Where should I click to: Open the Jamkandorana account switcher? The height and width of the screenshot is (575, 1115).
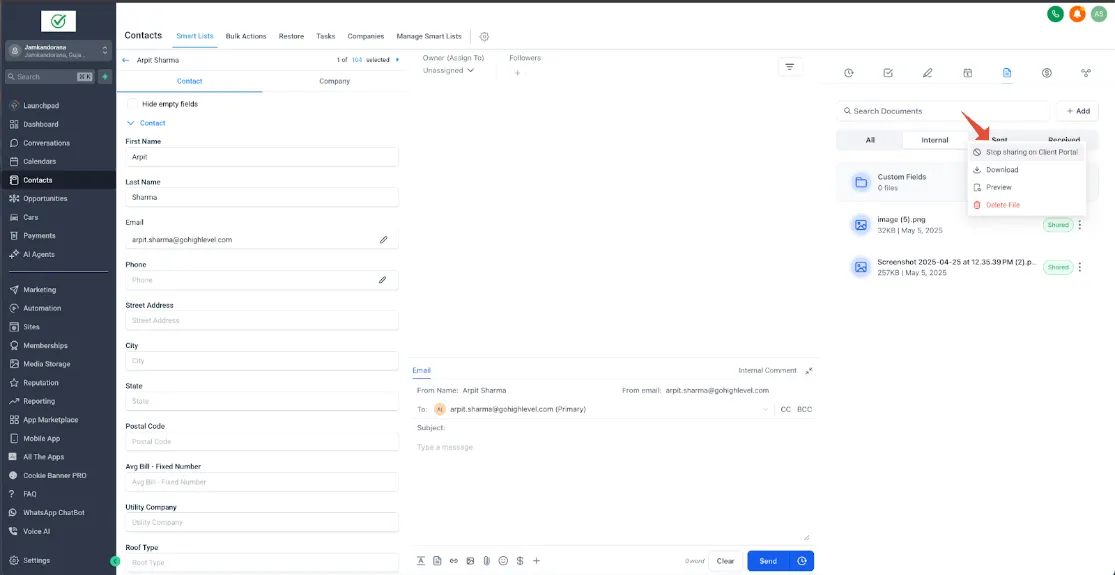coord(59,50)
